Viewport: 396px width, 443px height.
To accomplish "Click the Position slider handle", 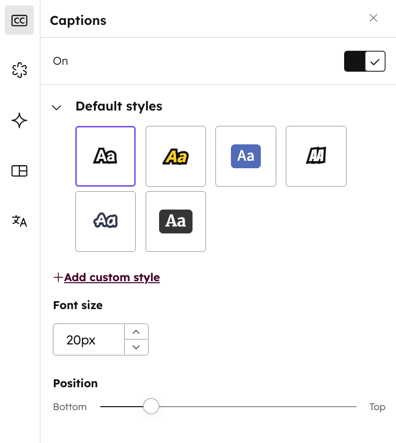I will 151,406.
